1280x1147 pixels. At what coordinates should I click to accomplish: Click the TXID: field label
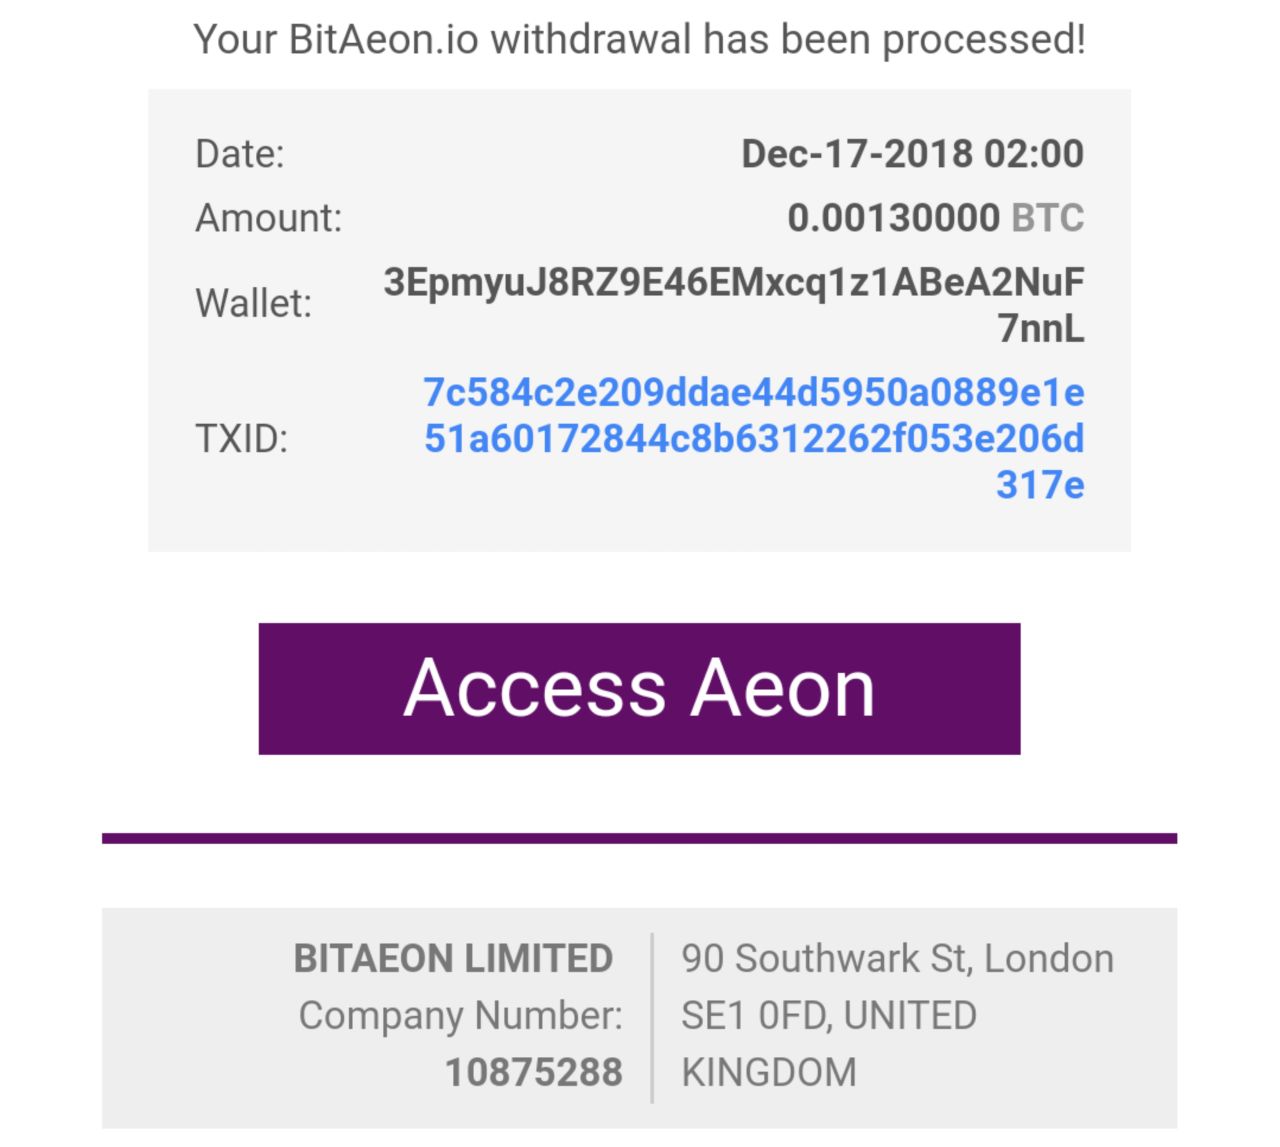click(241, 438)
